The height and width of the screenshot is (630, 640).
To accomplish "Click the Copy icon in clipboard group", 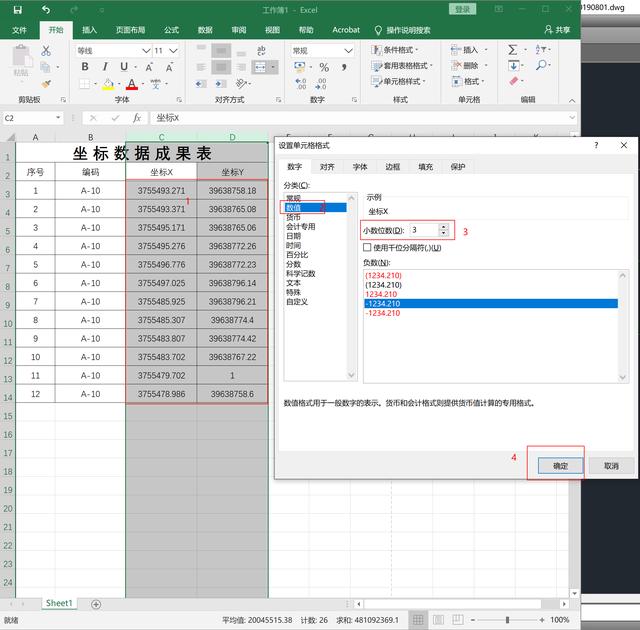I will coord(45,67).
